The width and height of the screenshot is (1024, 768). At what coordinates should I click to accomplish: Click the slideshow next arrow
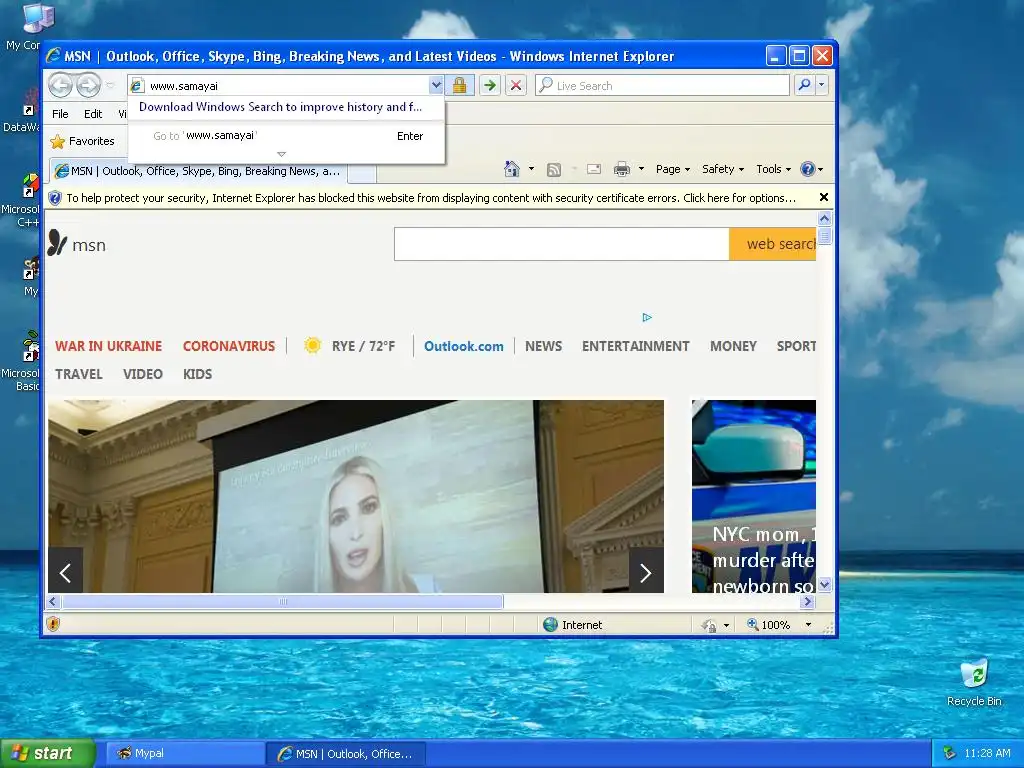pos(646,572)
